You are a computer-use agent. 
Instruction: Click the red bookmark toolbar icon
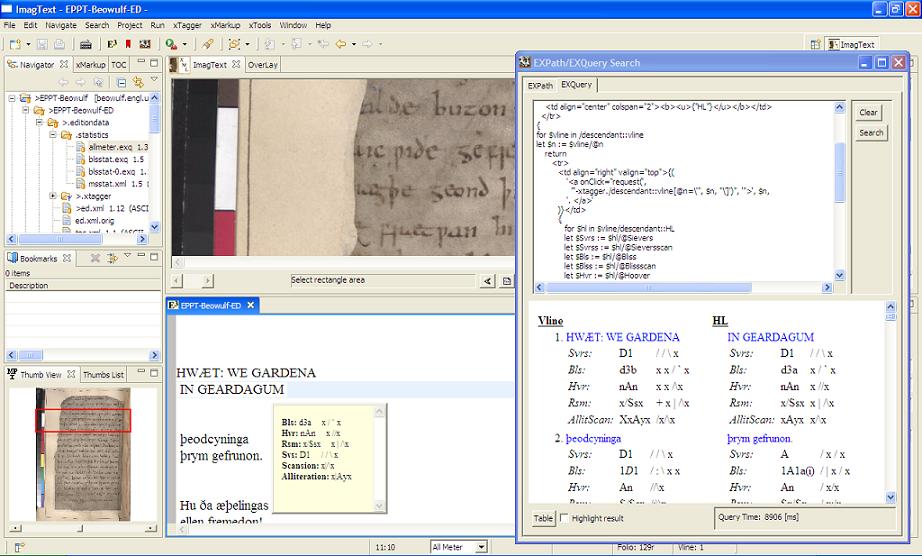coord(128,44)
